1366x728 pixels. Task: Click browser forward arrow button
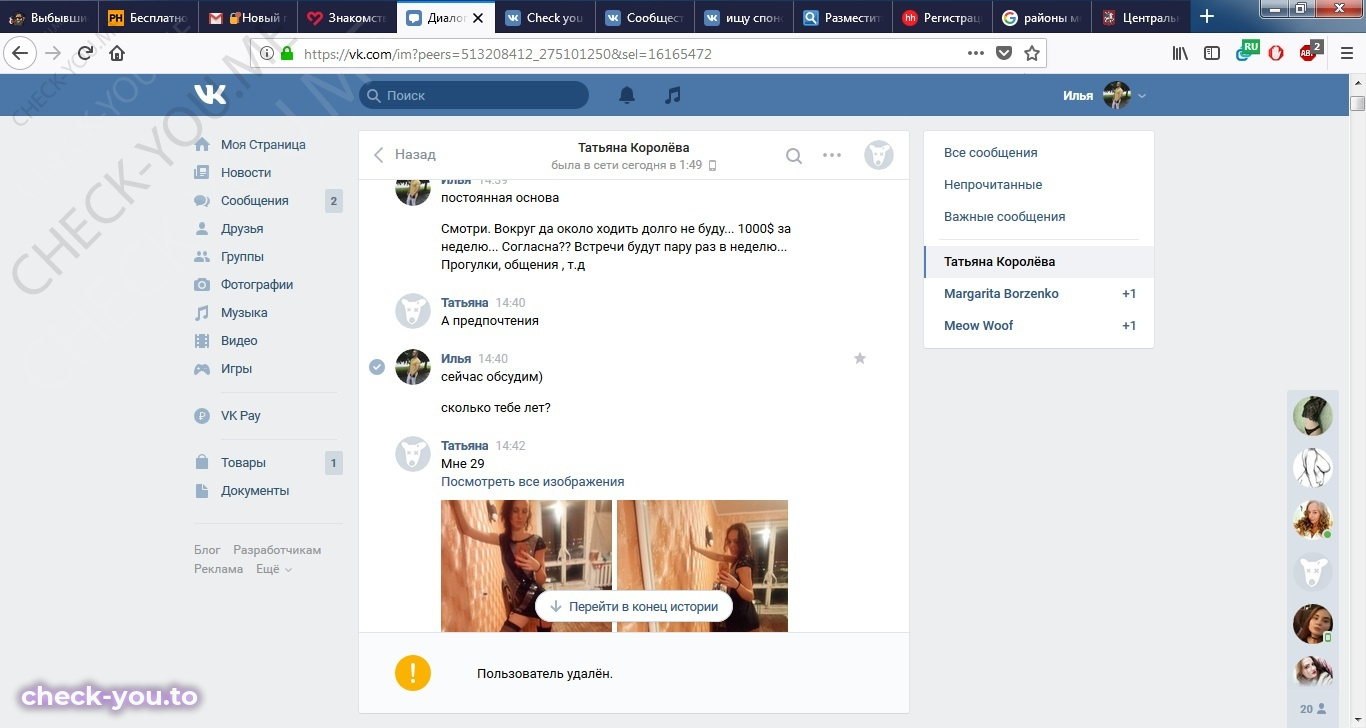[53, 53]
